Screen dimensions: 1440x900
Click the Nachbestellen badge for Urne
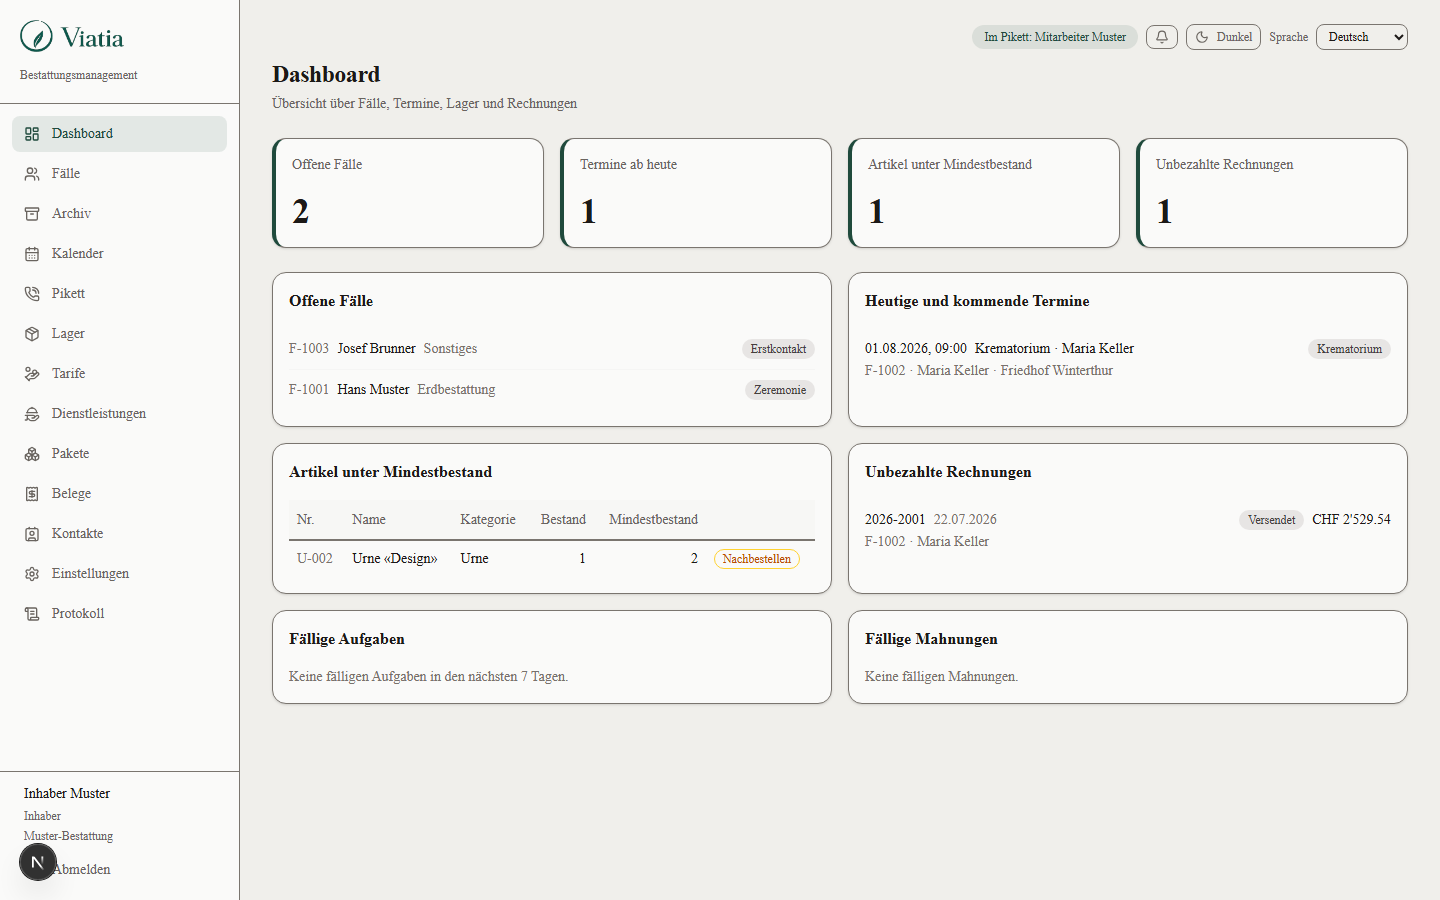click(x=757, y=559)
